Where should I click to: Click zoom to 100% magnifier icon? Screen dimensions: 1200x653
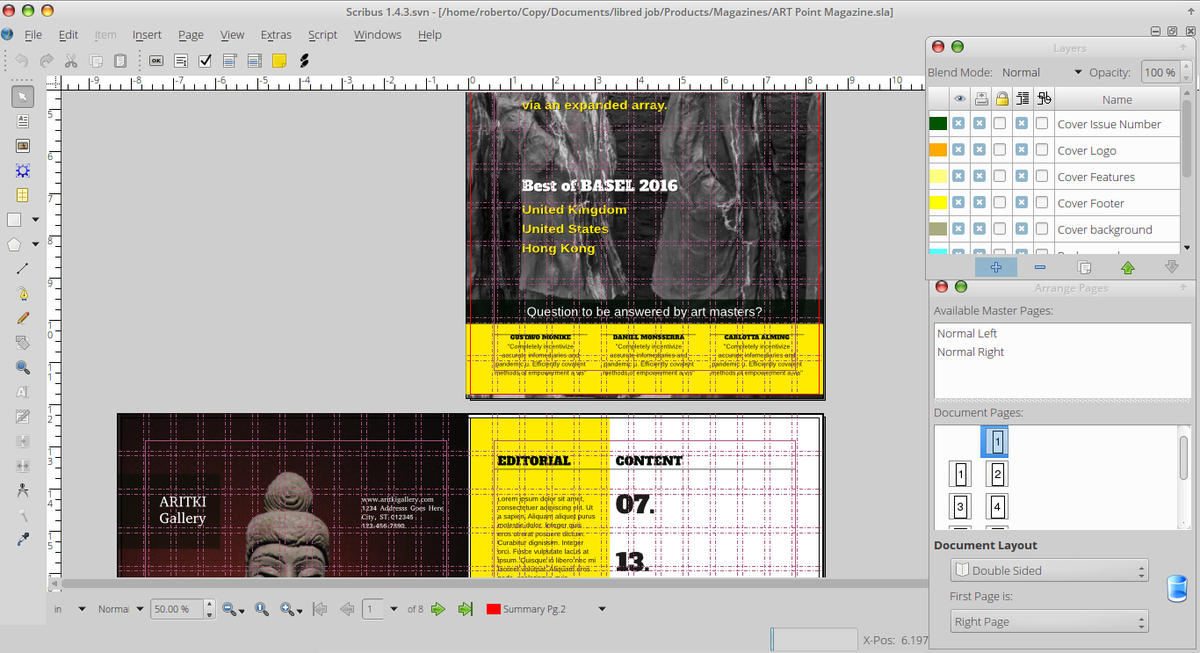(262, 609)
